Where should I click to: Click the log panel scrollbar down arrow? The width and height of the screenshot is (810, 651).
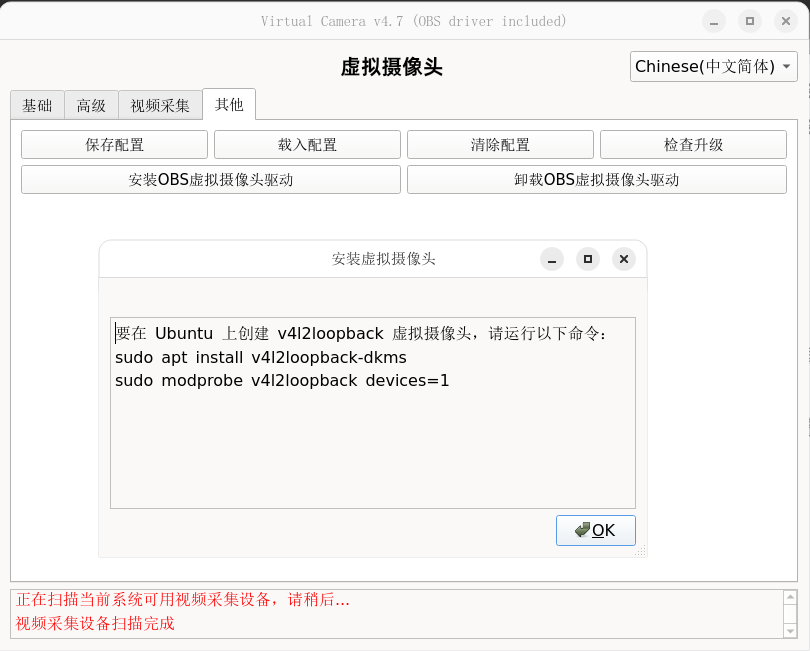790,630
